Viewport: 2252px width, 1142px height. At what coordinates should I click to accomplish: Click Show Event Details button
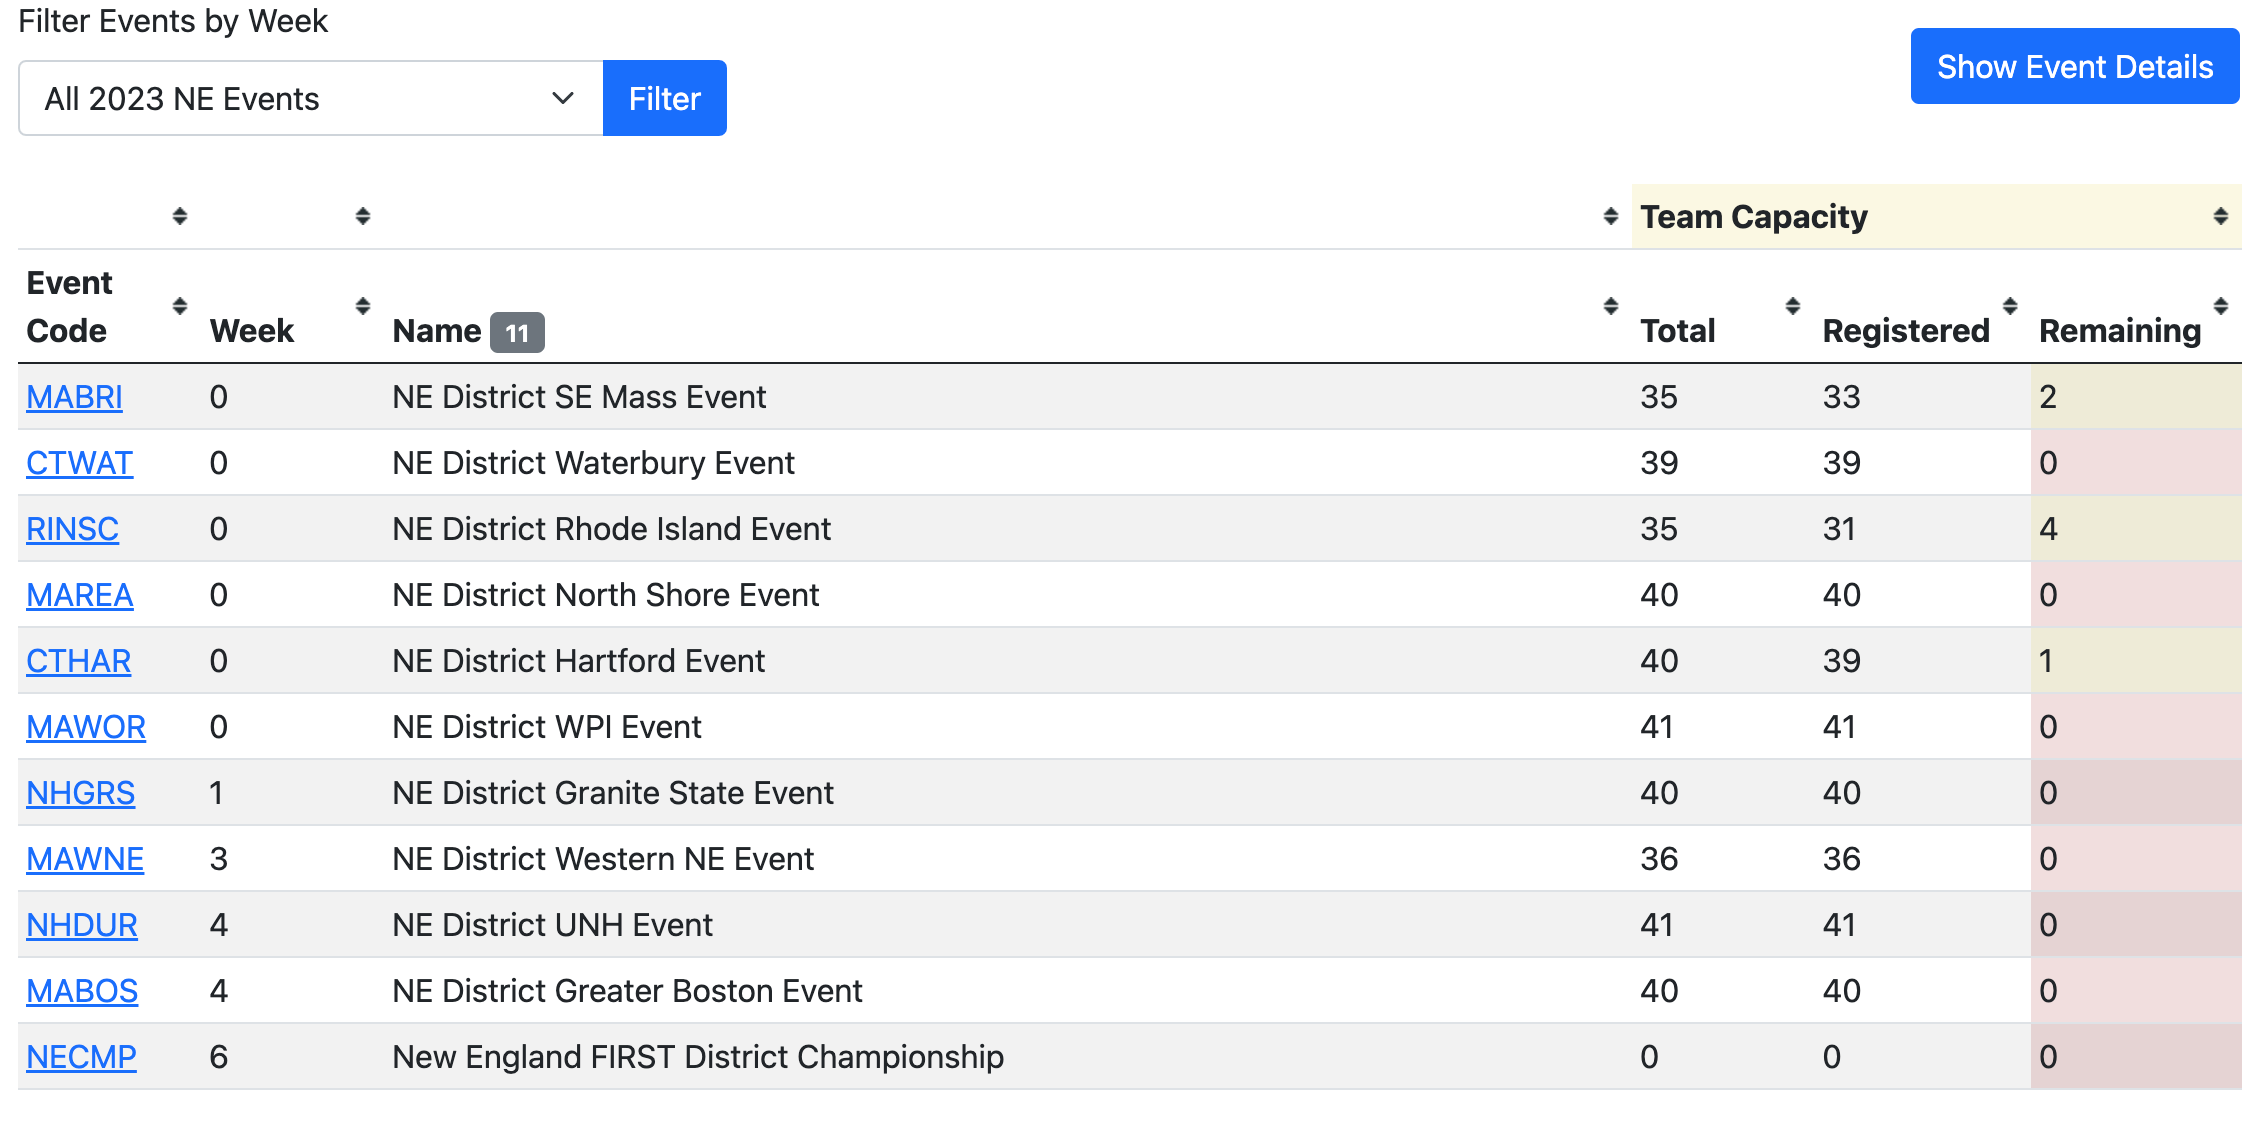[2075, 66]
